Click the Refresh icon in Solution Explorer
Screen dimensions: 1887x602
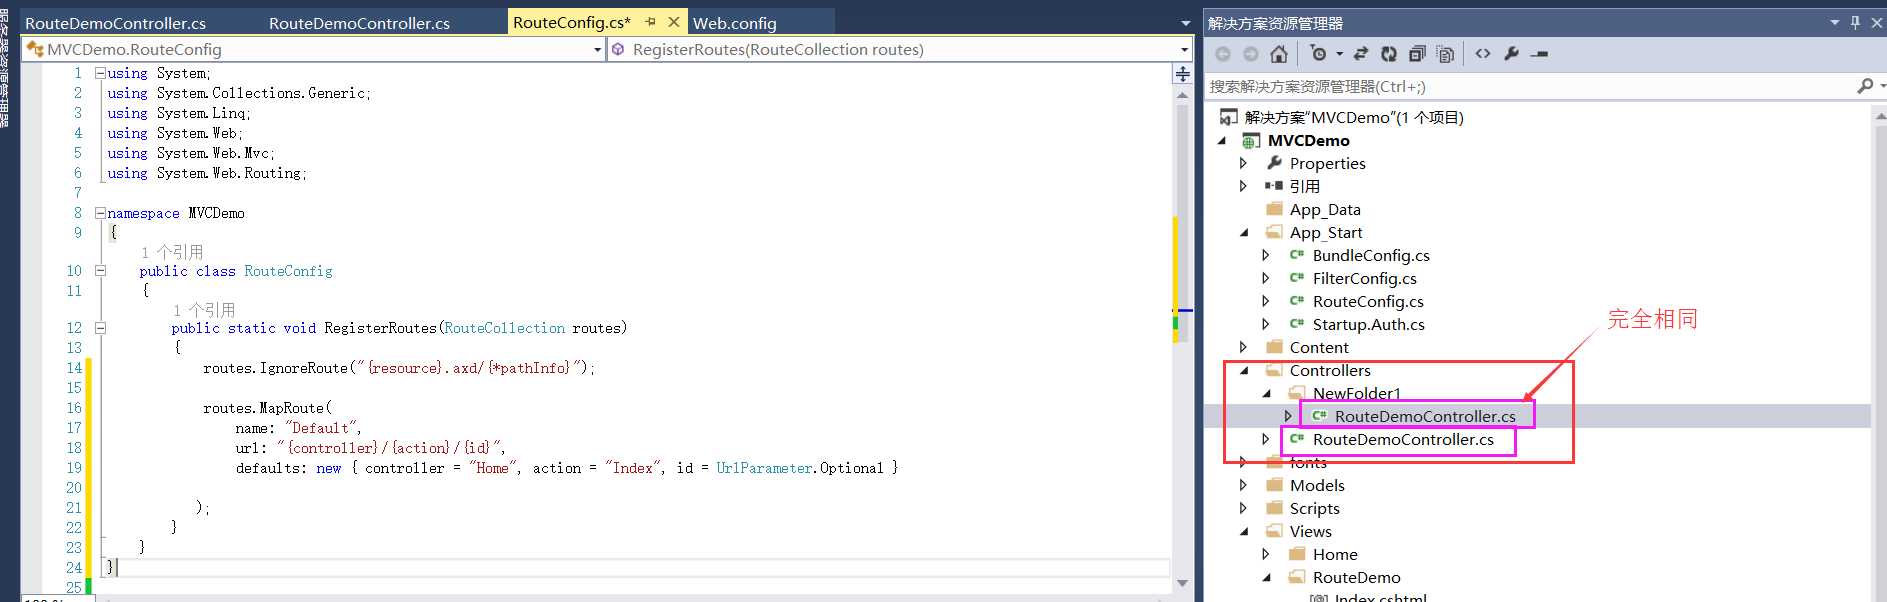pos(1389,54)
